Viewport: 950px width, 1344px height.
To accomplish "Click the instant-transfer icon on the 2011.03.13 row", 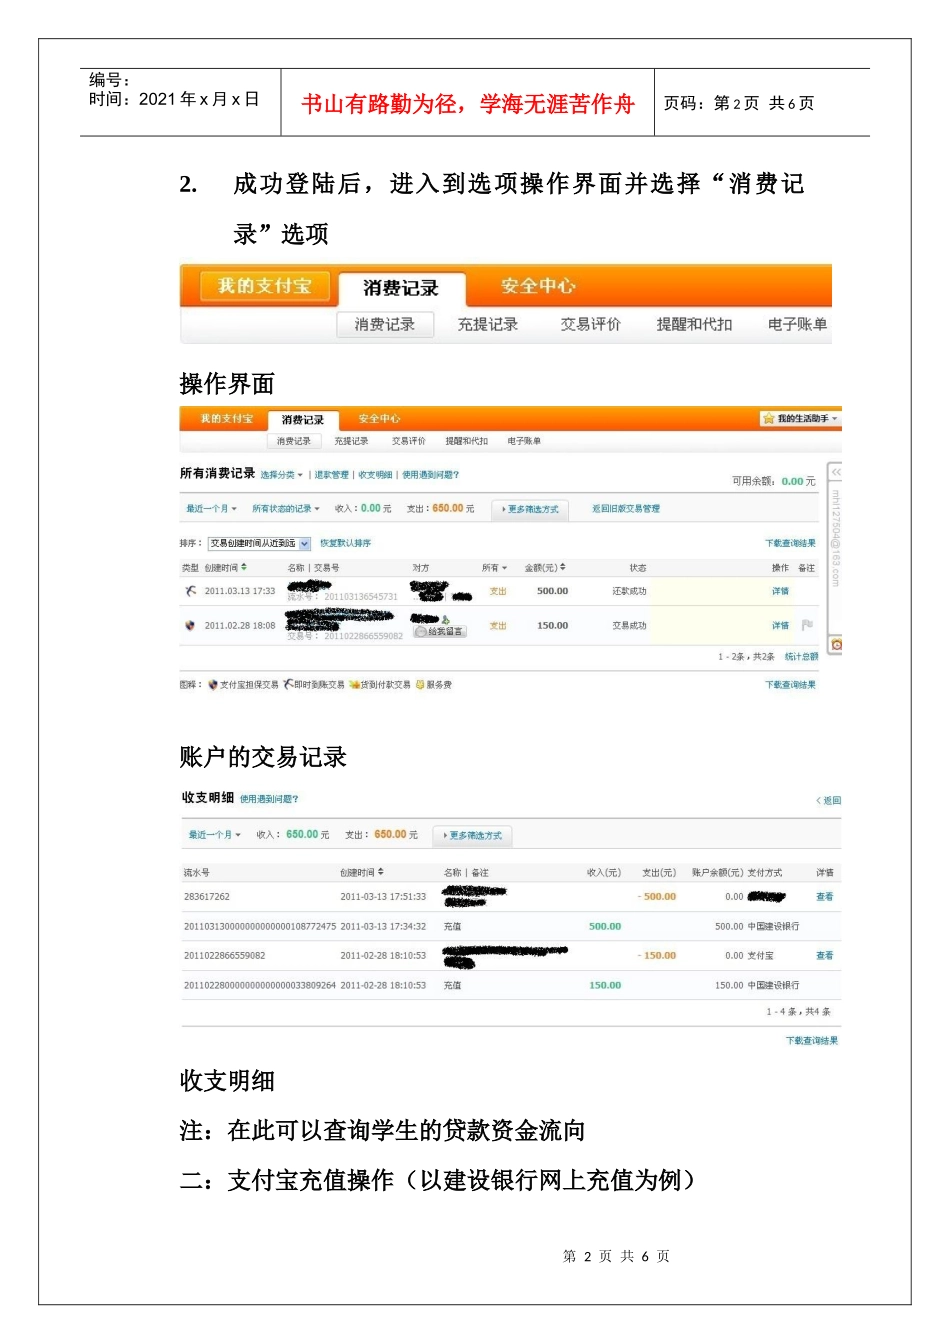I will pos(190,591).
